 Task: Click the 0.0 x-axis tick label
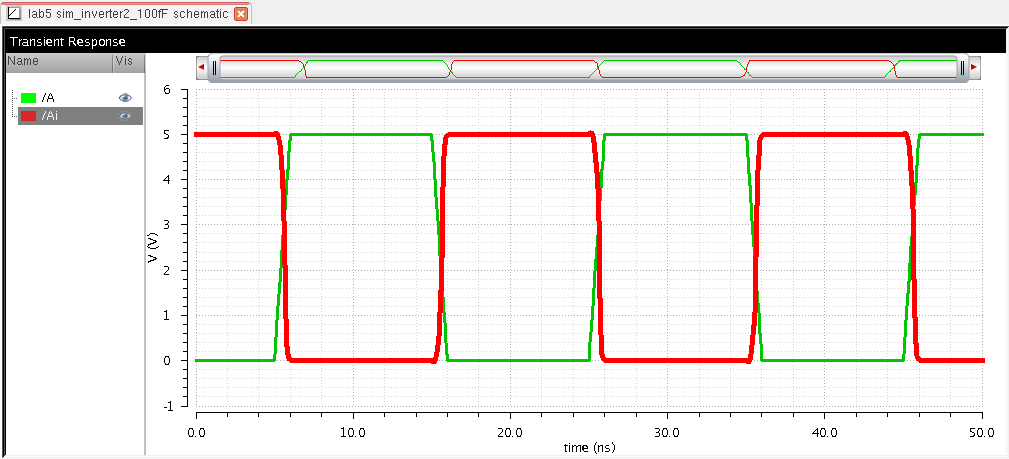pyautogui.click(x=196, y=433)
